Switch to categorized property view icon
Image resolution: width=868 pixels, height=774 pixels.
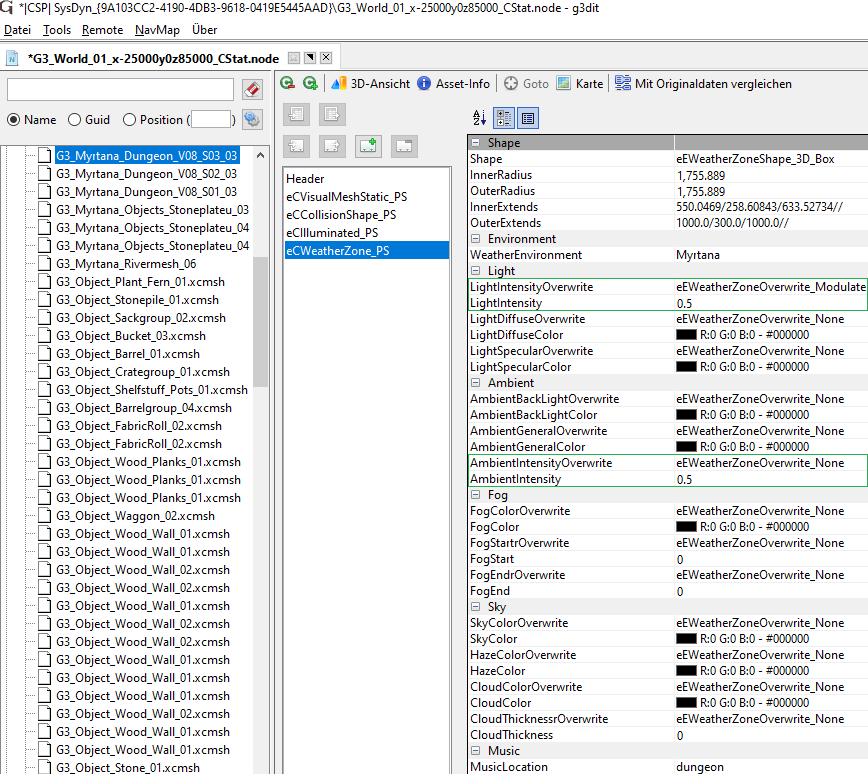[504, 118]
